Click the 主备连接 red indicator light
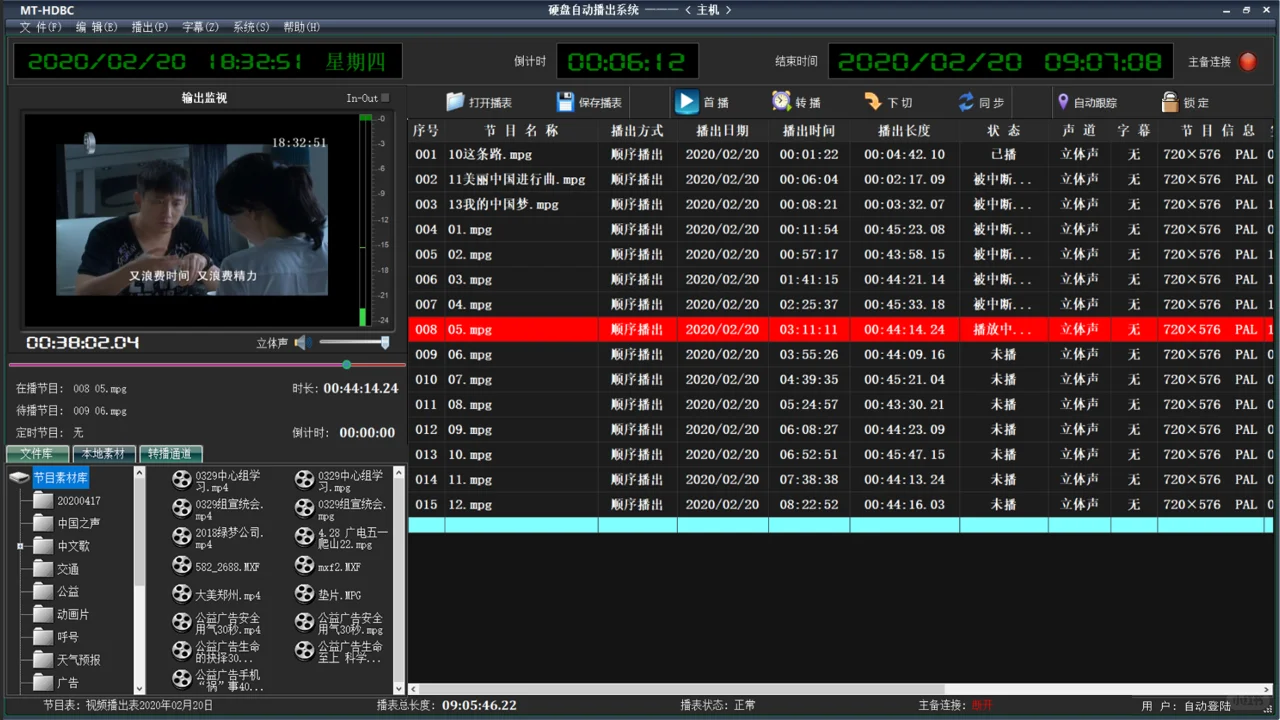1280x720 pixels. tap(1248, 62)
